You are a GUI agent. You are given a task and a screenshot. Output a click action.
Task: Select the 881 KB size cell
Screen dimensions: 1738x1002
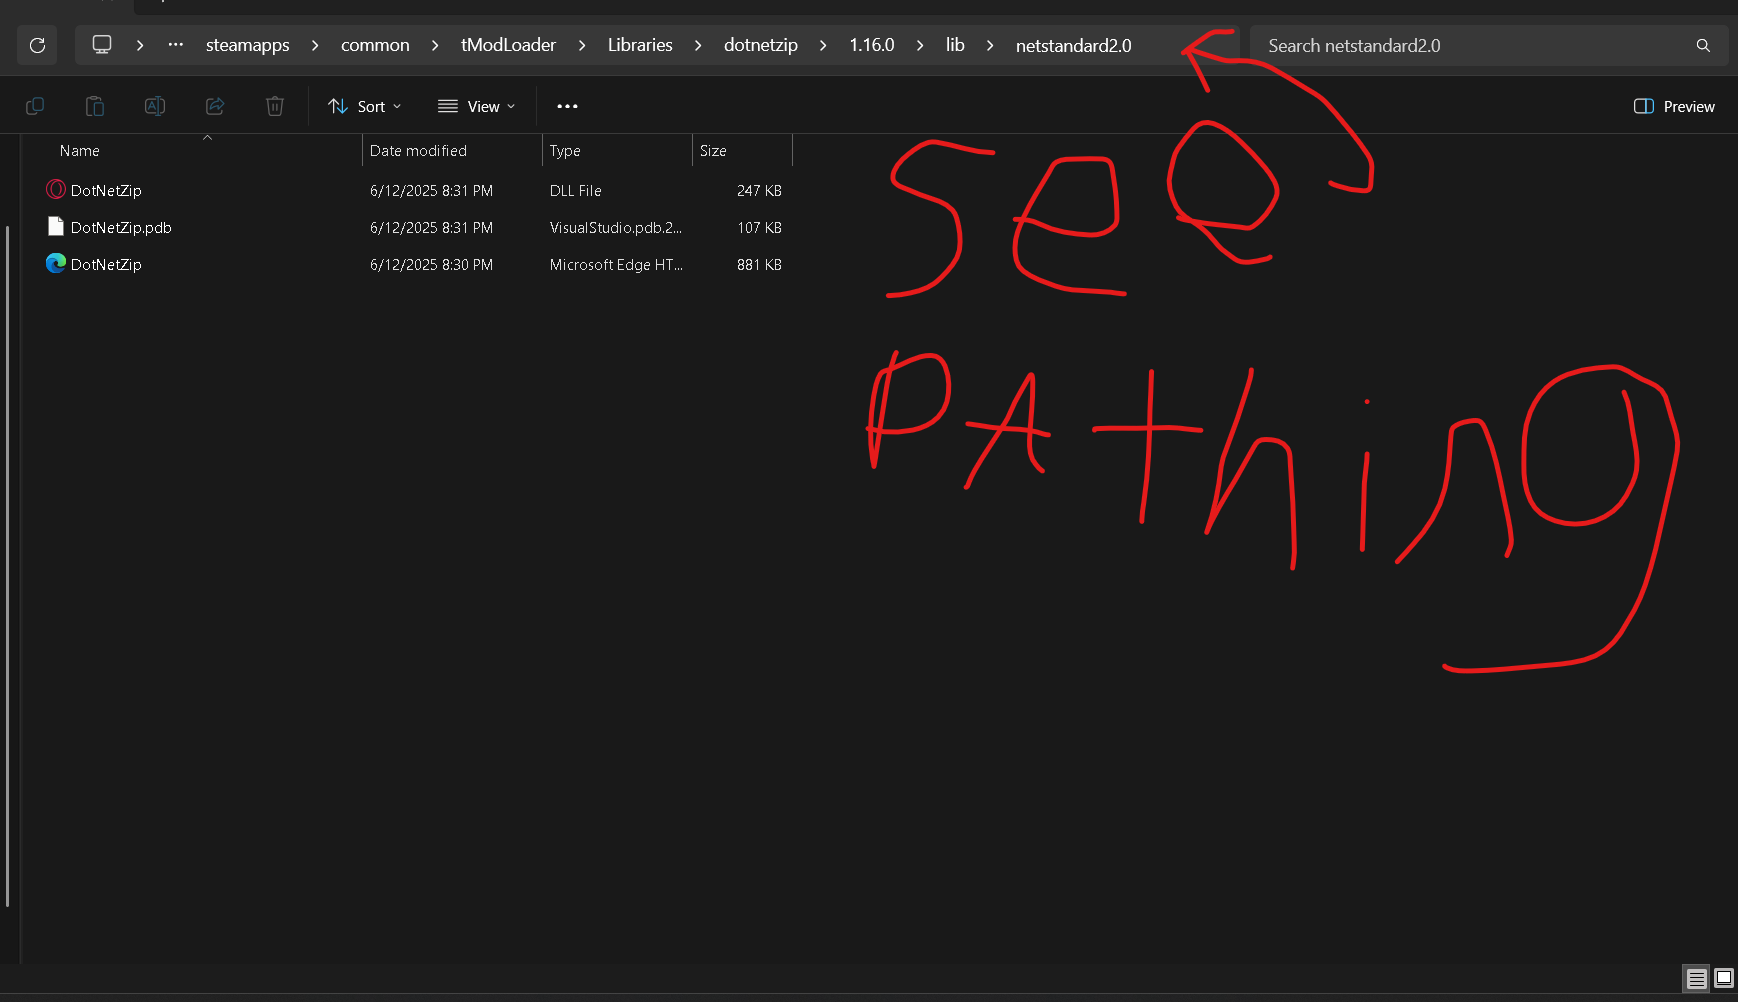pyautogui.click(x=759, y=264)
